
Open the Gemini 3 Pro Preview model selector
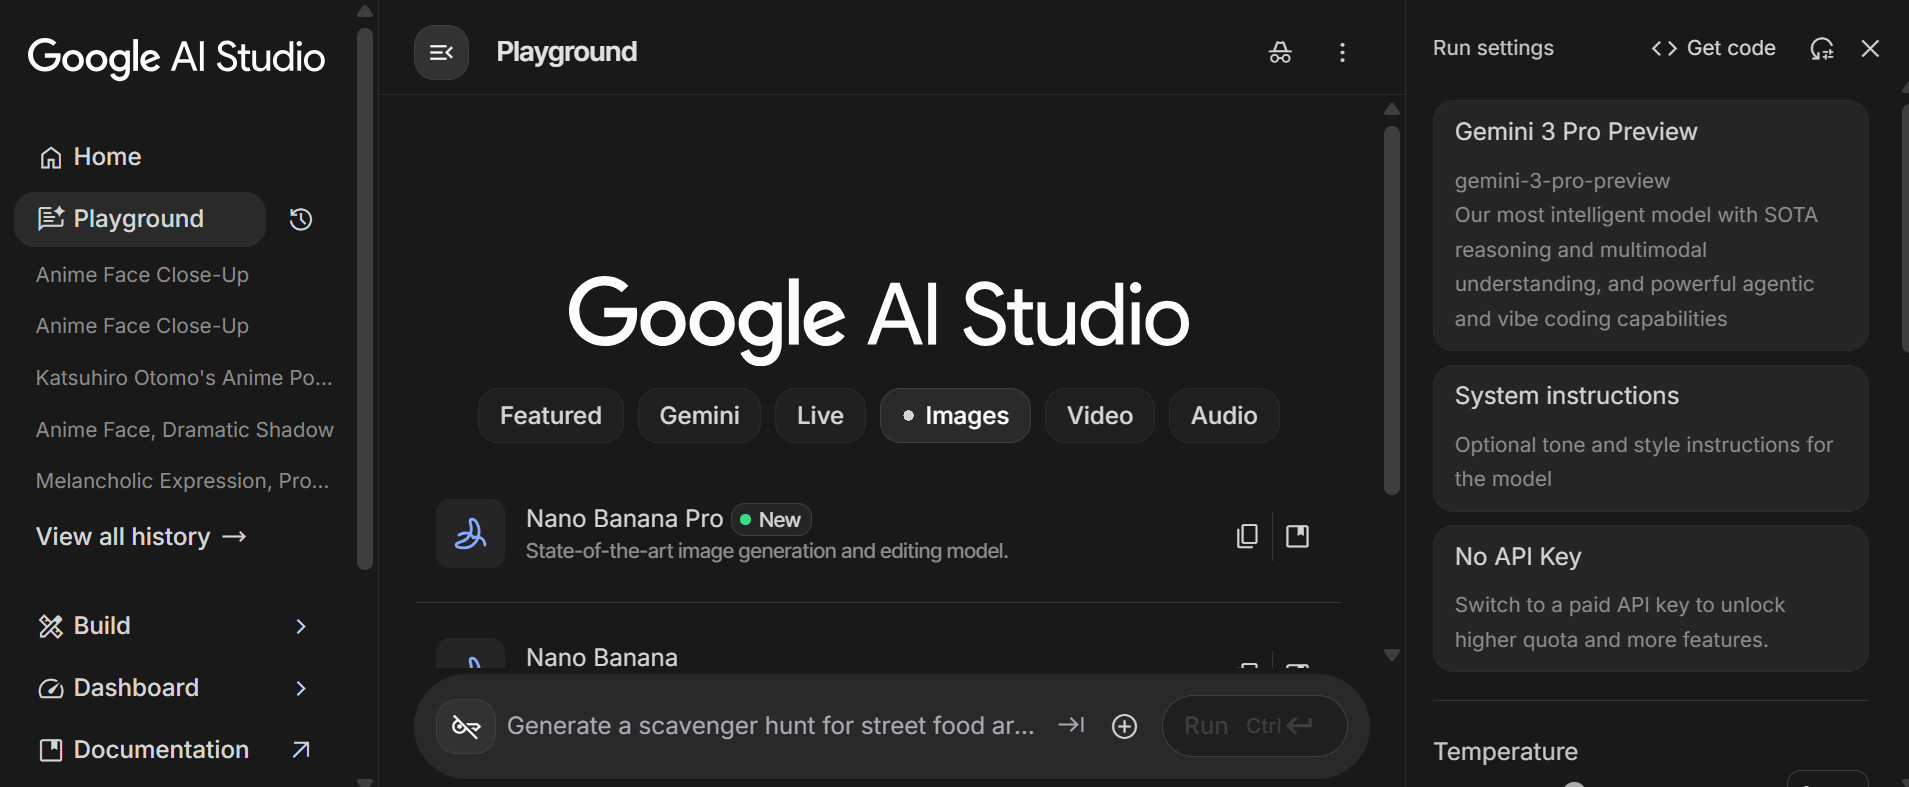click(x=1650, y=225)
